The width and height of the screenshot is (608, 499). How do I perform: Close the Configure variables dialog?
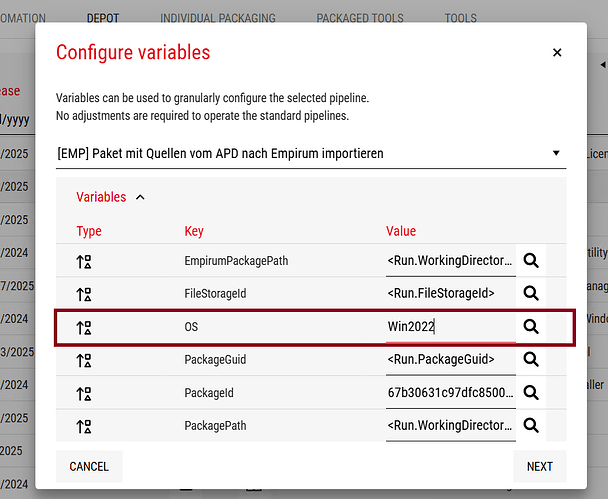click(x=557, y=53)
